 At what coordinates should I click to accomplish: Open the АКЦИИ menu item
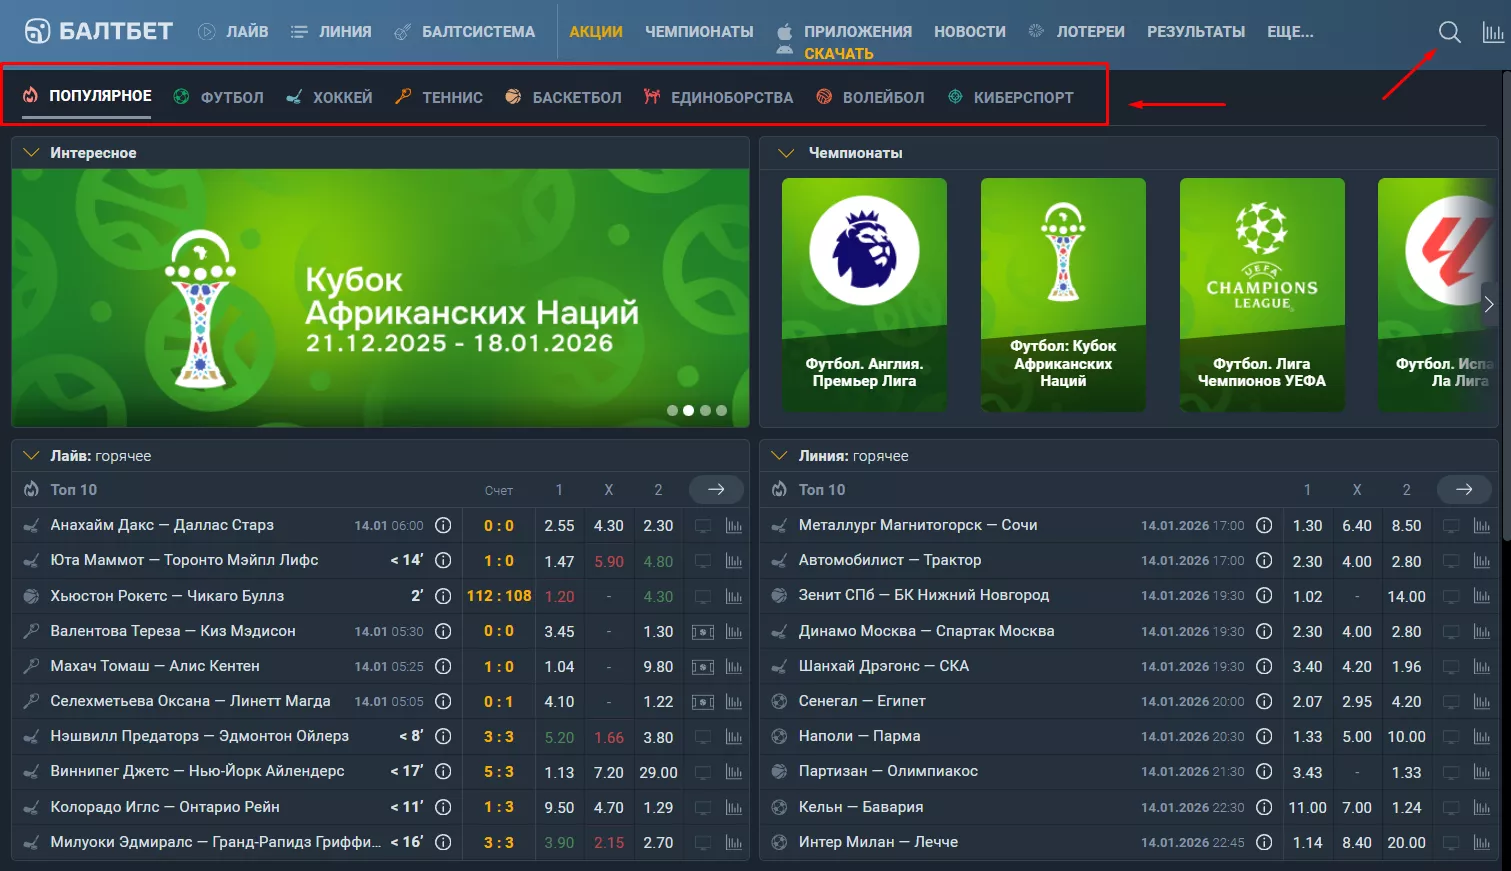click(x=595, y=32)
